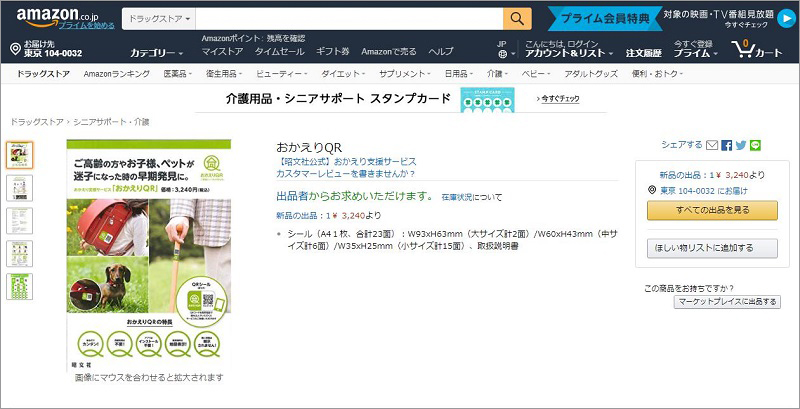Expand the 便利・おトク submenu
Screen dimensions: 800x409
657,74
